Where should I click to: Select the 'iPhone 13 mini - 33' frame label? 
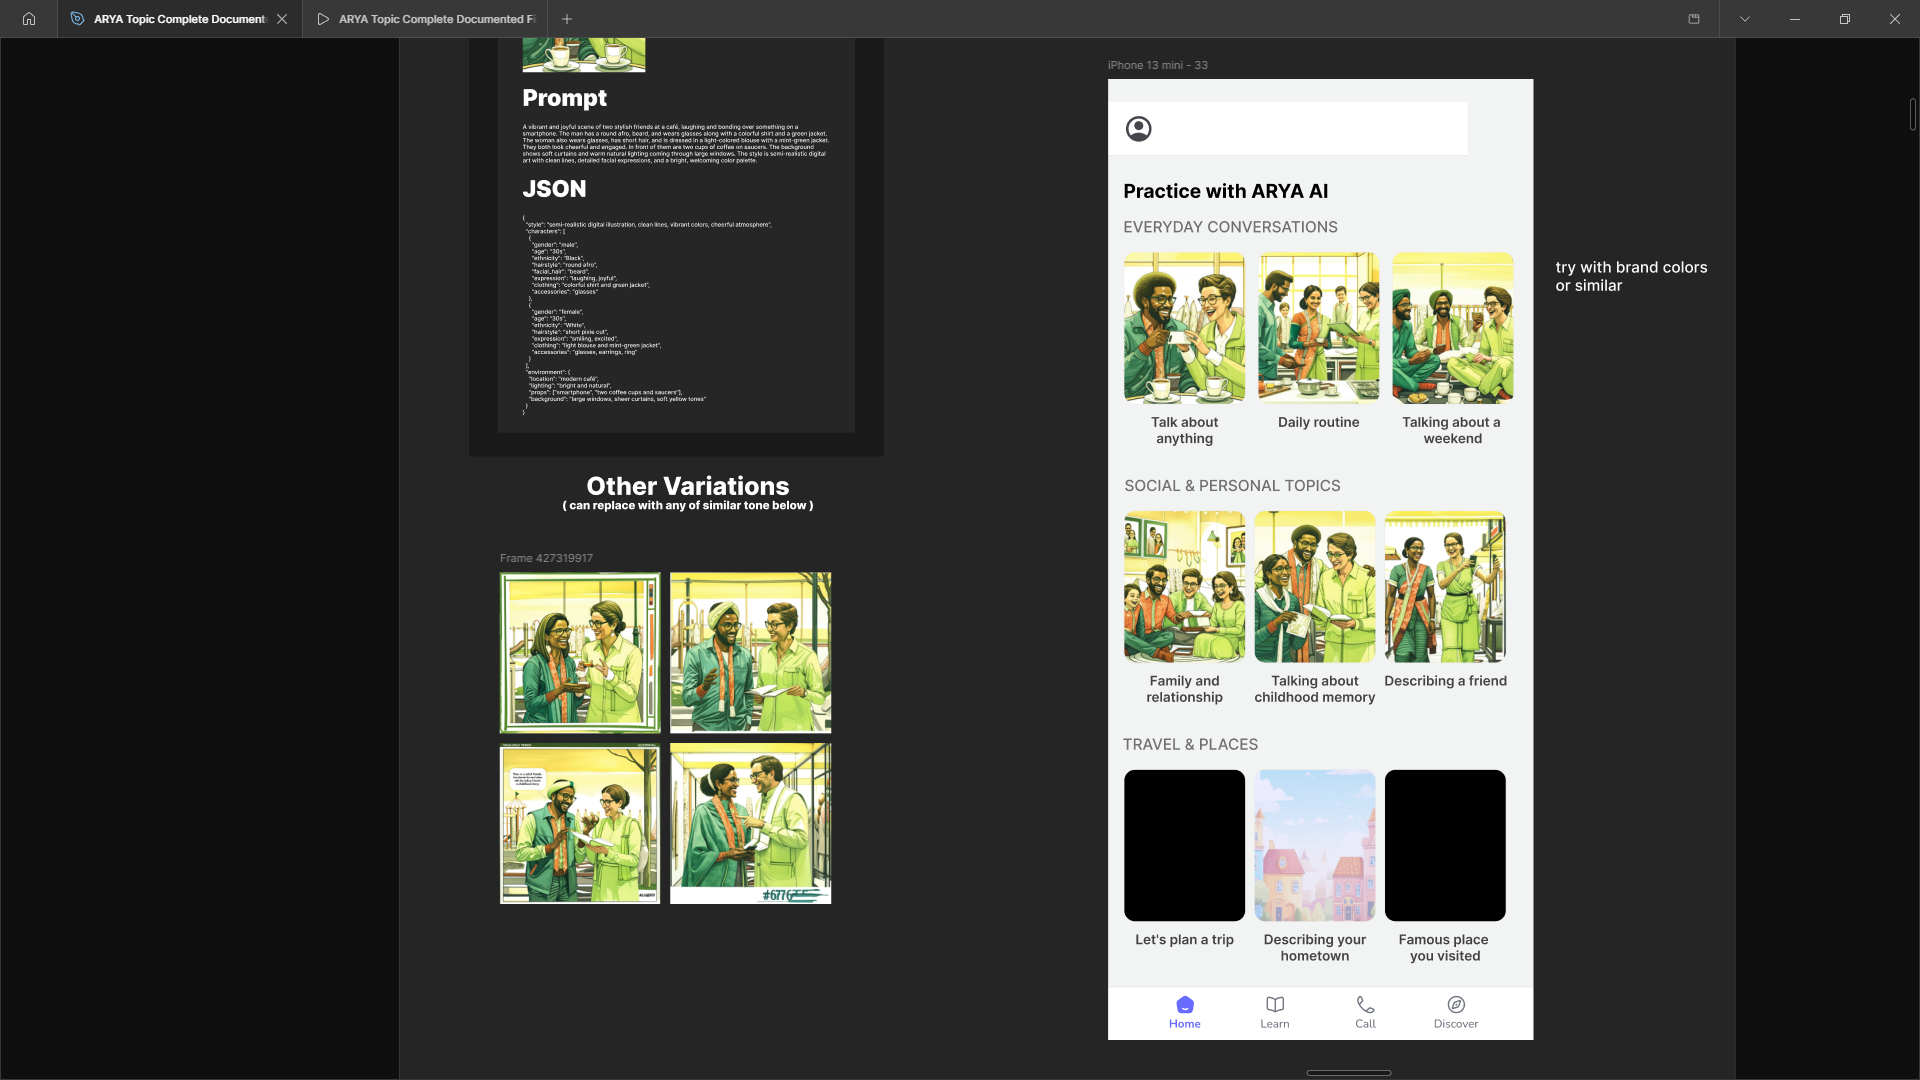[x=1157, y=65]
